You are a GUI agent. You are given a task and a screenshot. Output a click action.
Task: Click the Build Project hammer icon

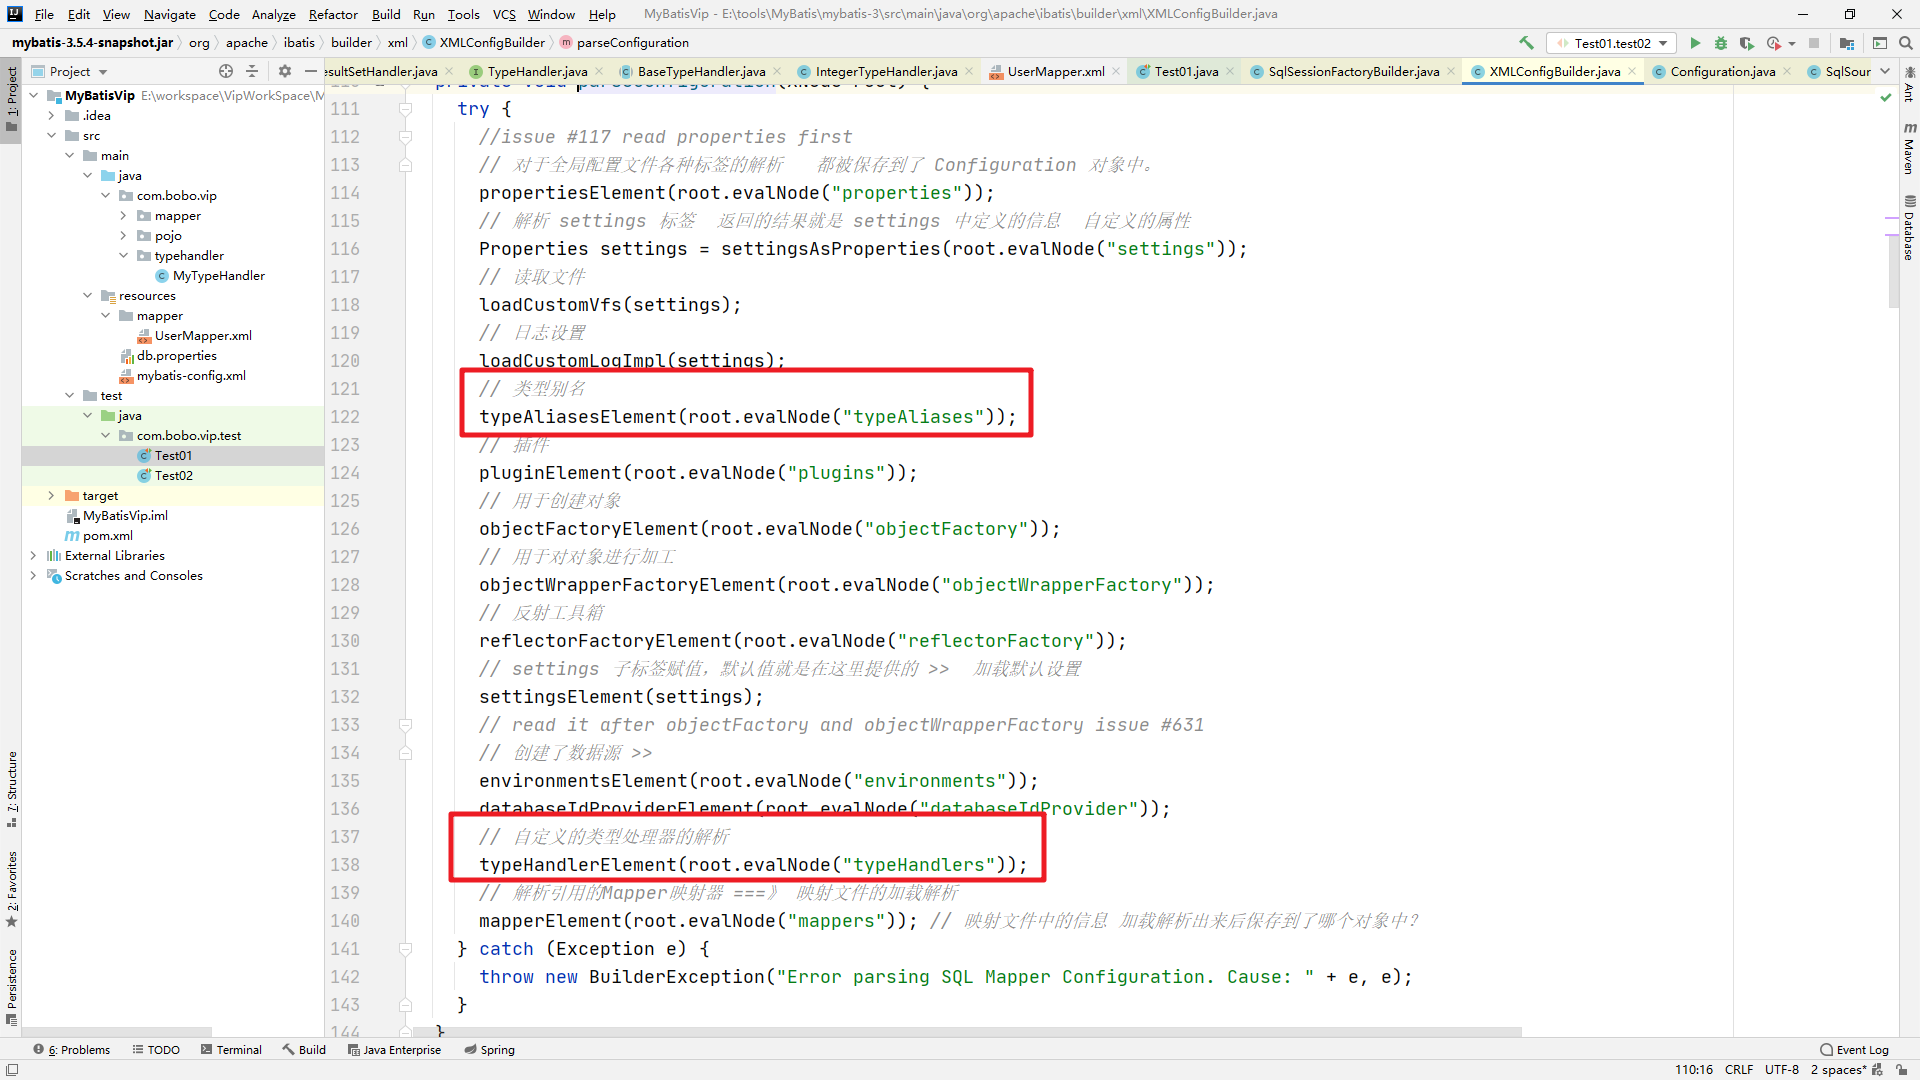click(1526, 43)
